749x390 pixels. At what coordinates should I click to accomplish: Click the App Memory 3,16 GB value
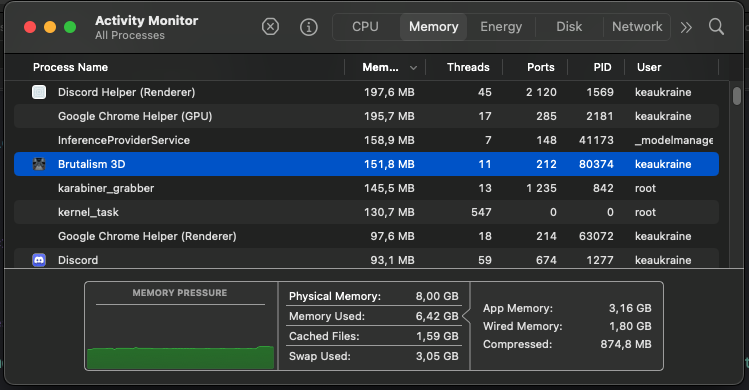coord(630,308)
